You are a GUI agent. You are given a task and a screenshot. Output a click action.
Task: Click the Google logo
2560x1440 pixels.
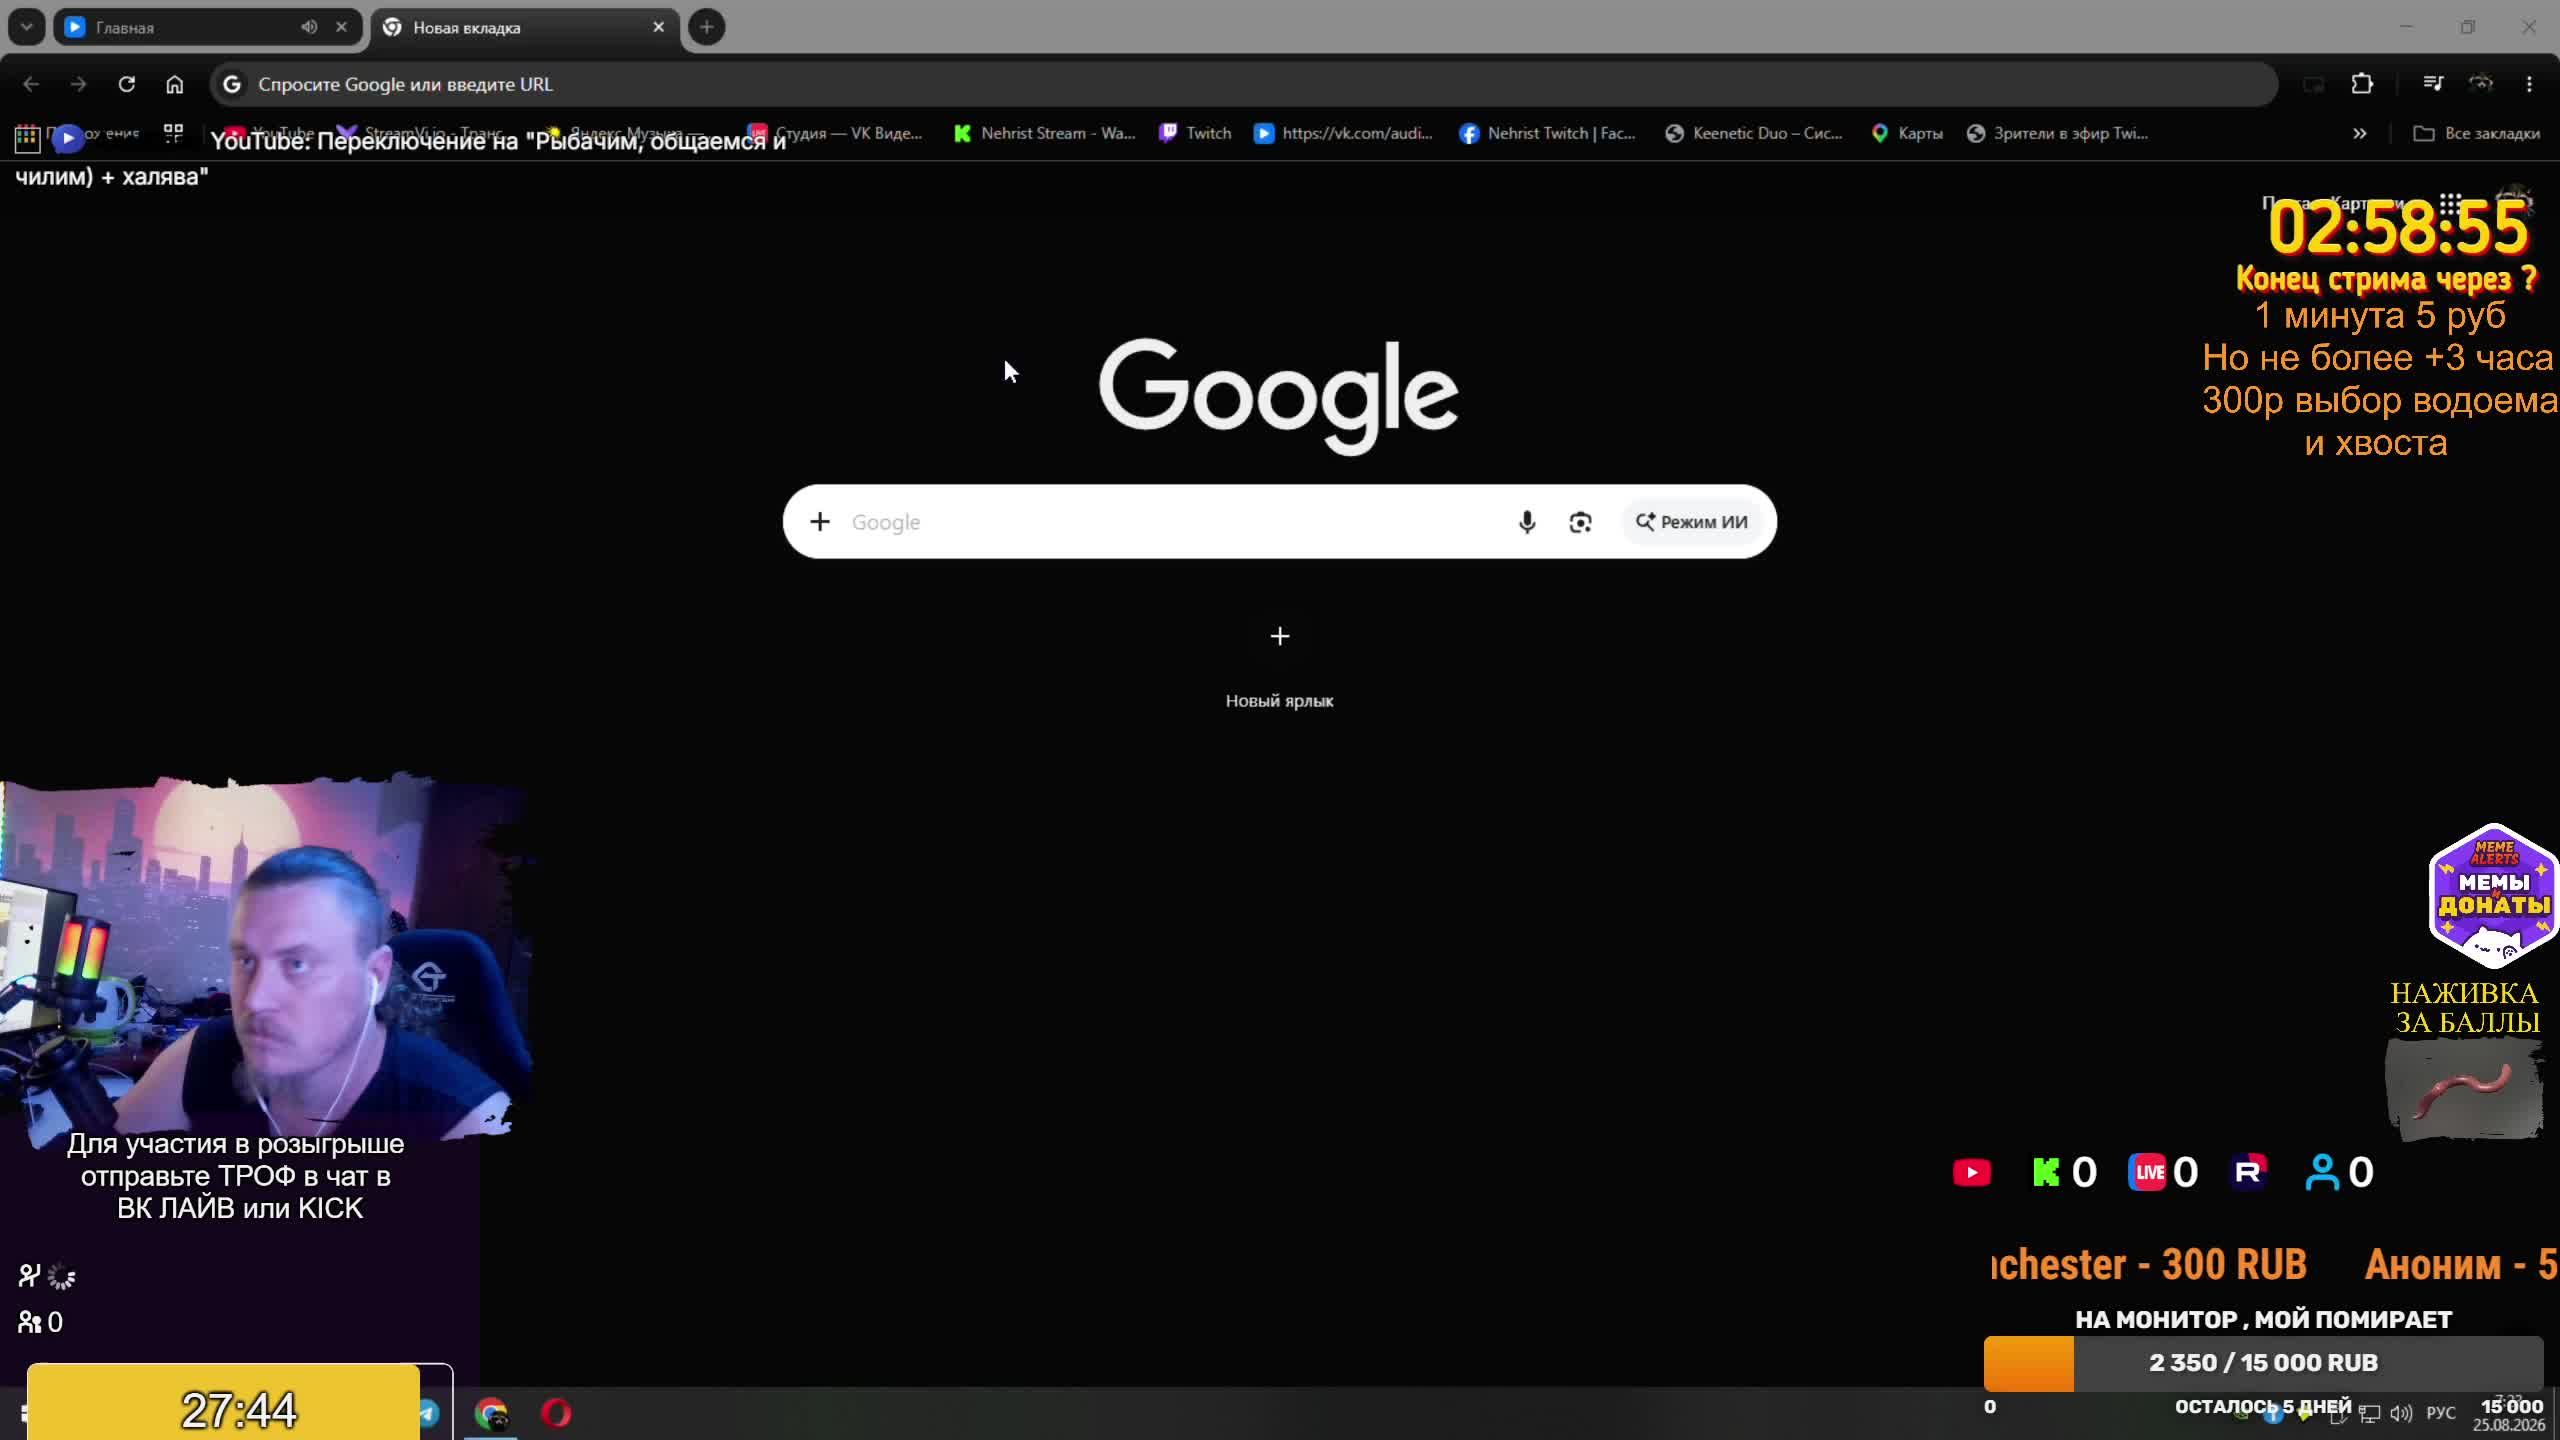click(x=1278, y=396)
